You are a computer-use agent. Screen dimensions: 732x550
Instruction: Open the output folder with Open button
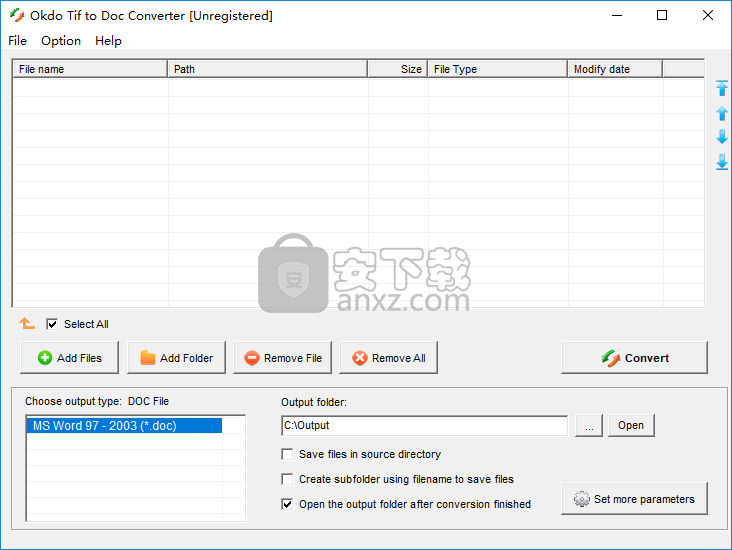631,425
